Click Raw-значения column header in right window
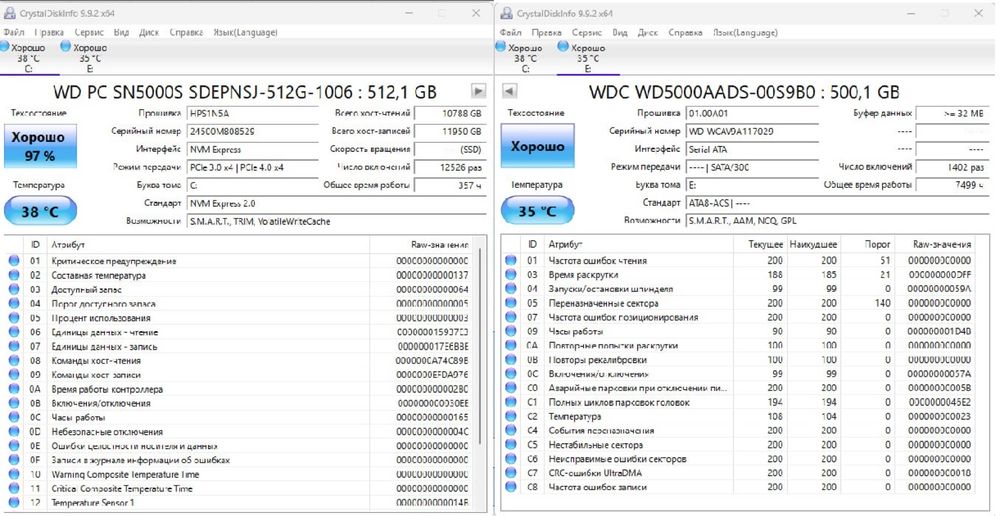1000x516 pixels. point(935,244)
